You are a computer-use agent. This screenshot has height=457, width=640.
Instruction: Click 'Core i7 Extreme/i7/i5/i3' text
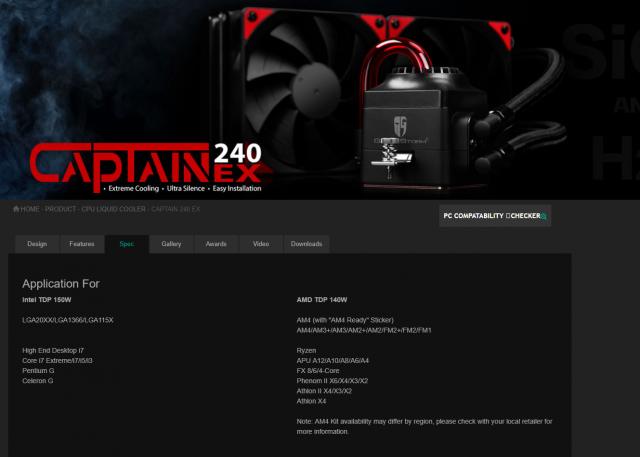tap(57, 361)
